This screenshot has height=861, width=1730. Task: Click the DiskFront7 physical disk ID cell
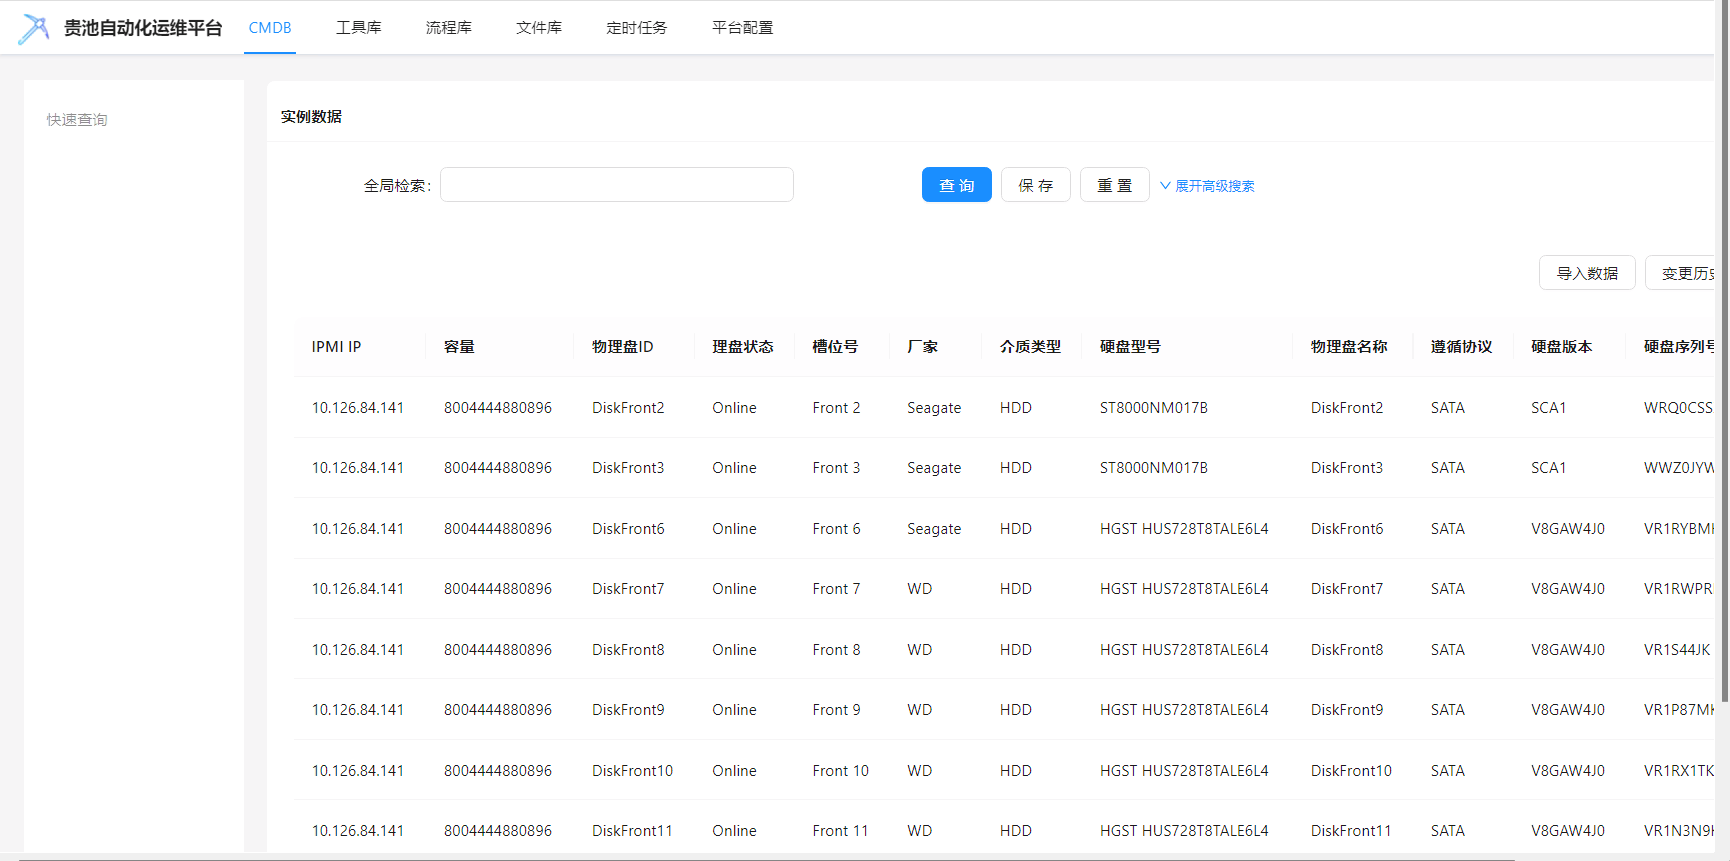[x=628, y=589]
